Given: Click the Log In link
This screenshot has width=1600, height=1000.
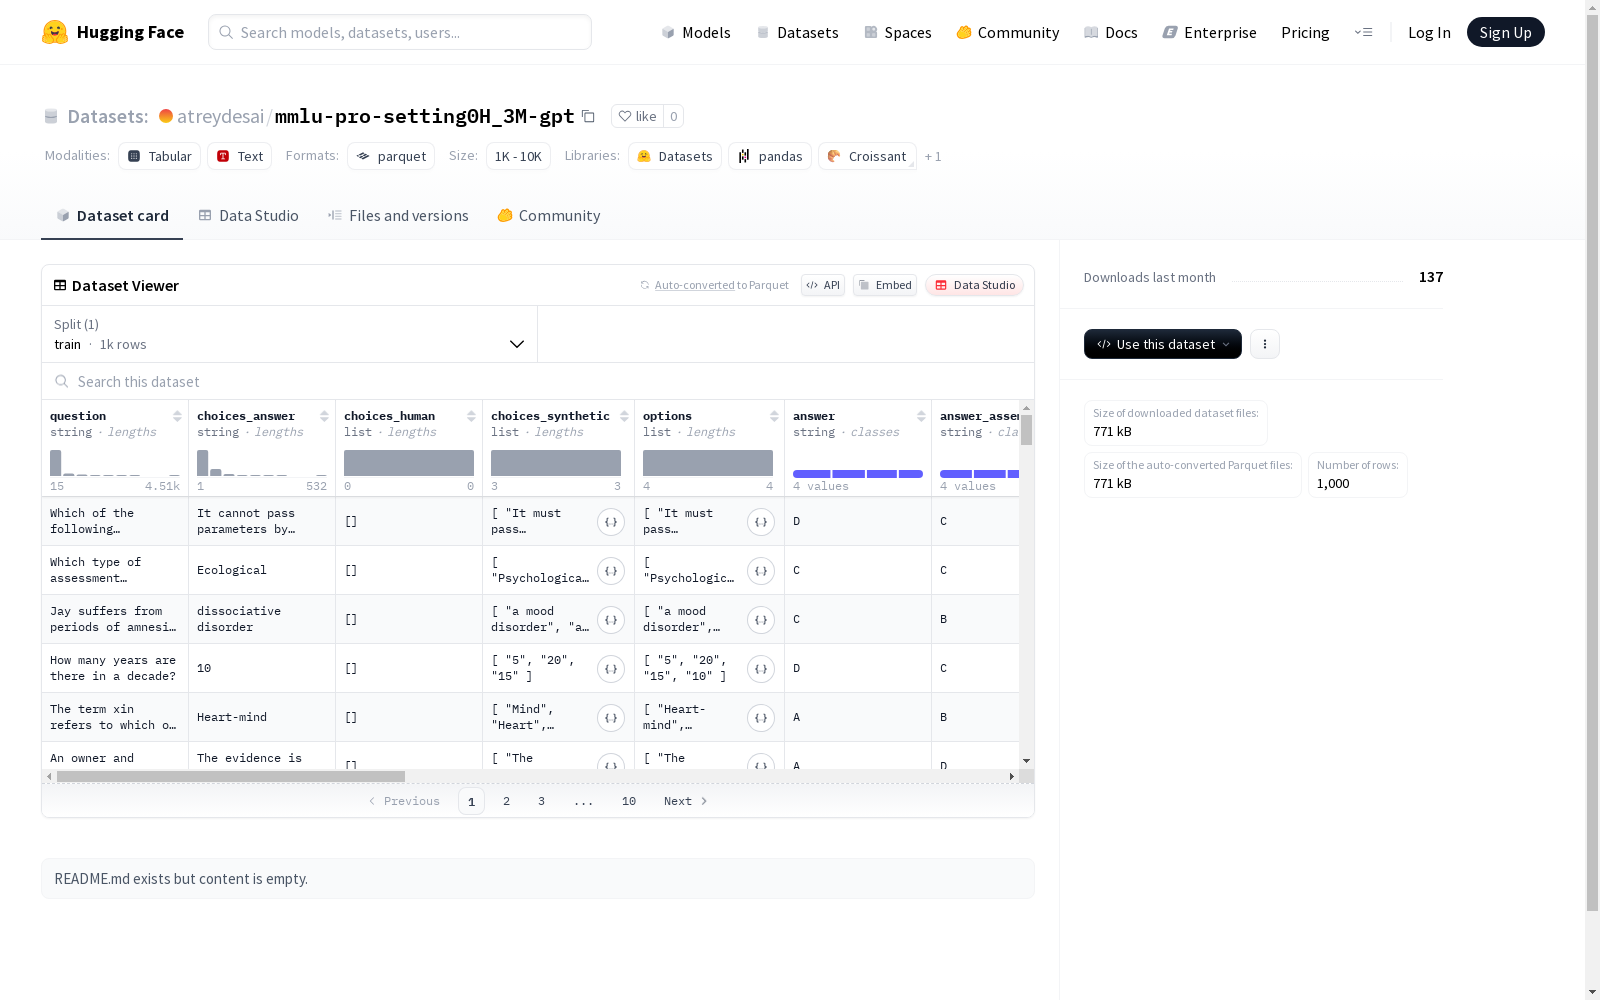Looking at the screenshot, I should 1429,32.
